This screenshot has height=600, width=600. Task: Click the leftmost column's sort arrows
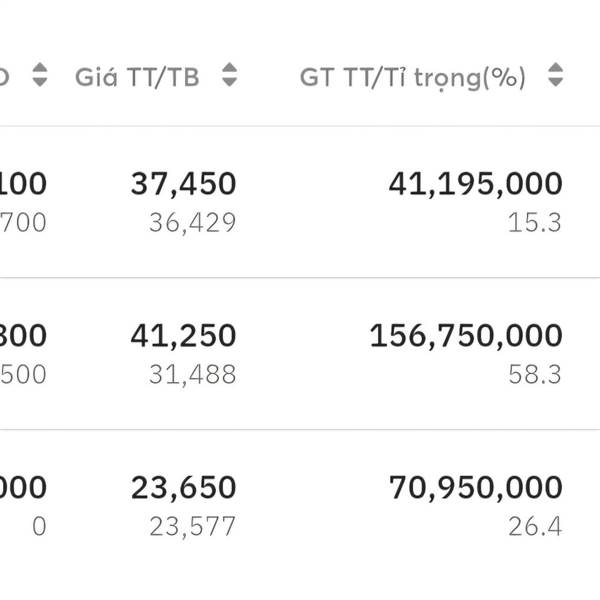tap(39, 76)
